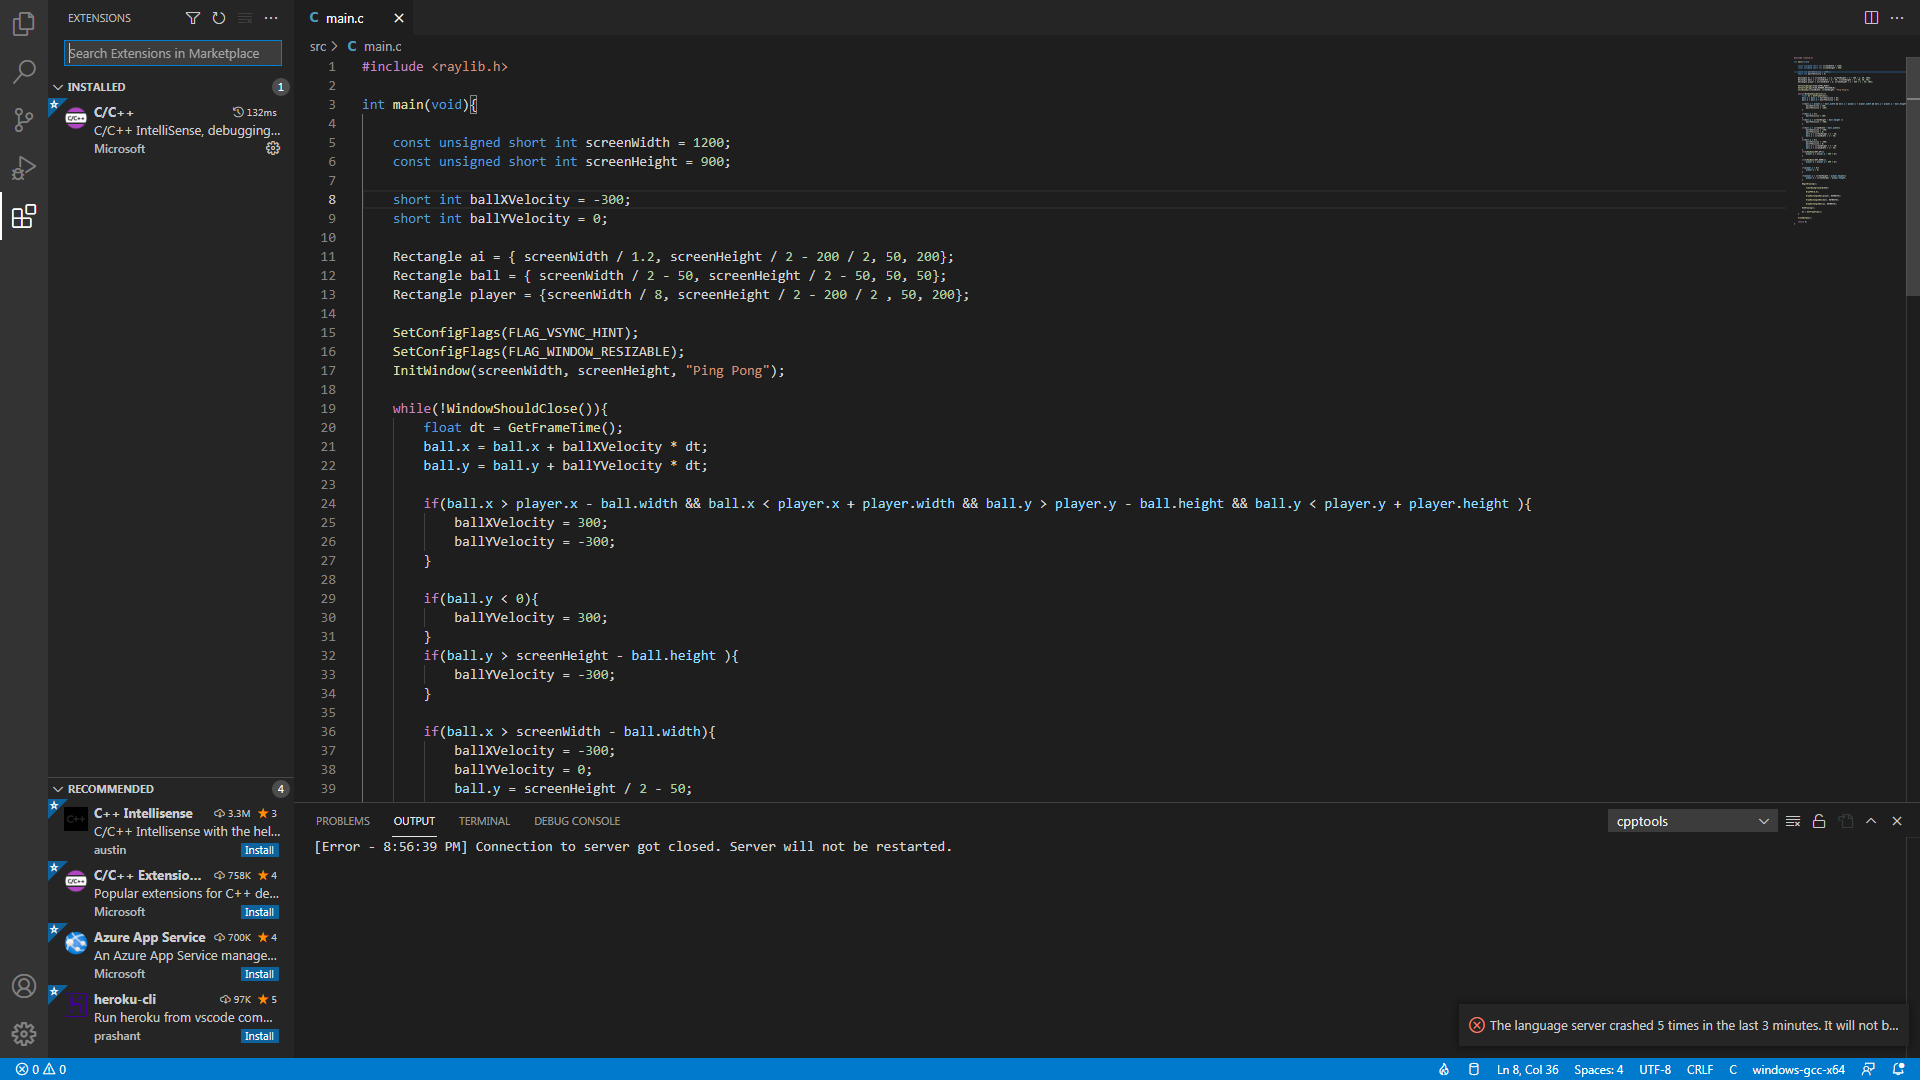The height and width of the screenshot is (1080, 1920).
Task: Toggle output scroll lock
Action: coord(1819,821)
